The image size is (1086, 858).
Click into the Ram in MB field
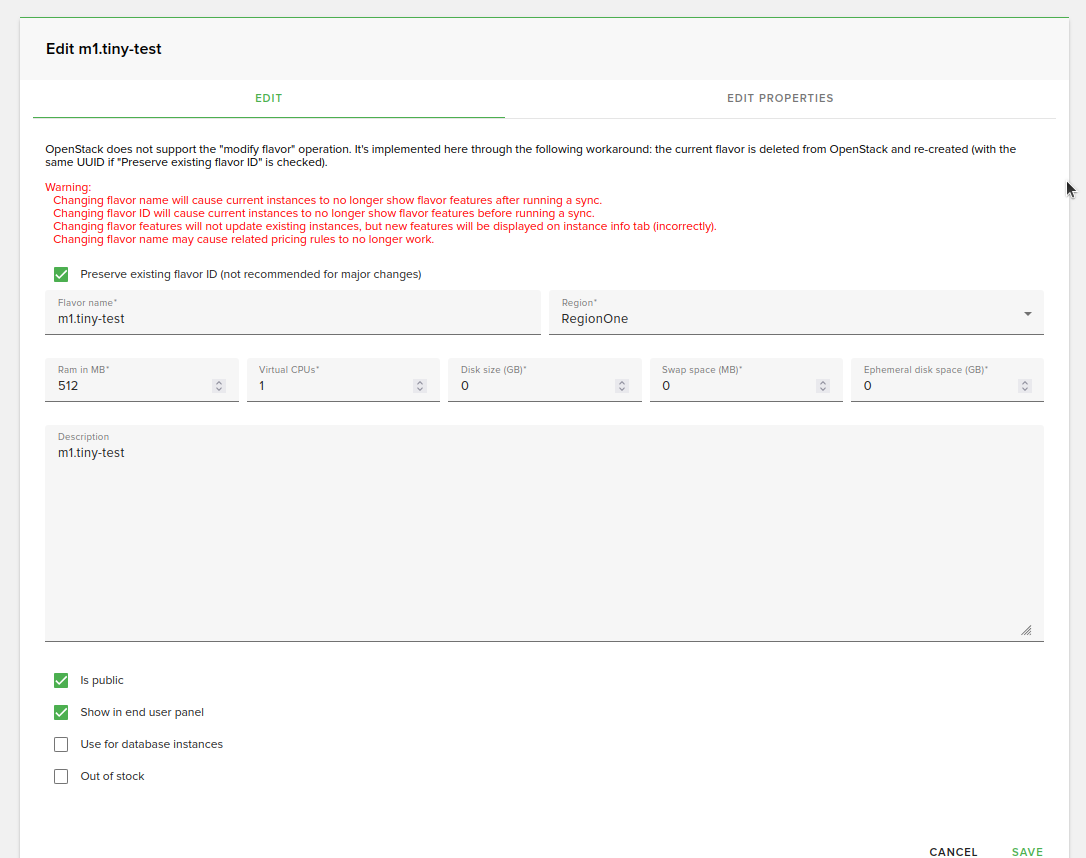point(130,386)
